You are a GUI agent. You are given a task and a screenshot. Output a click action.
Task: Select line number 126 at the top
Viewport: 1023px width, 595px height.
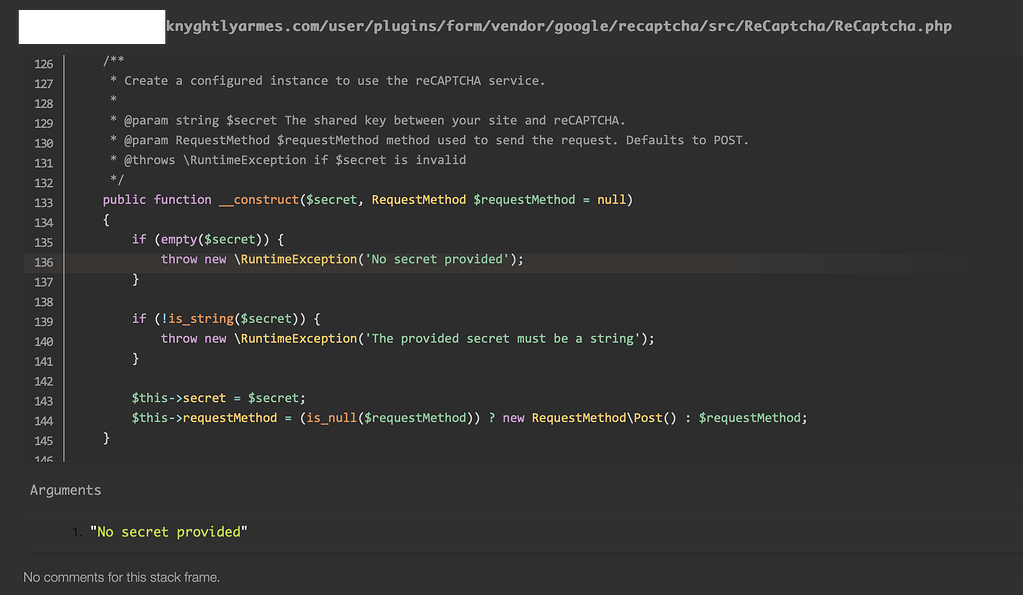coord(43,64)
